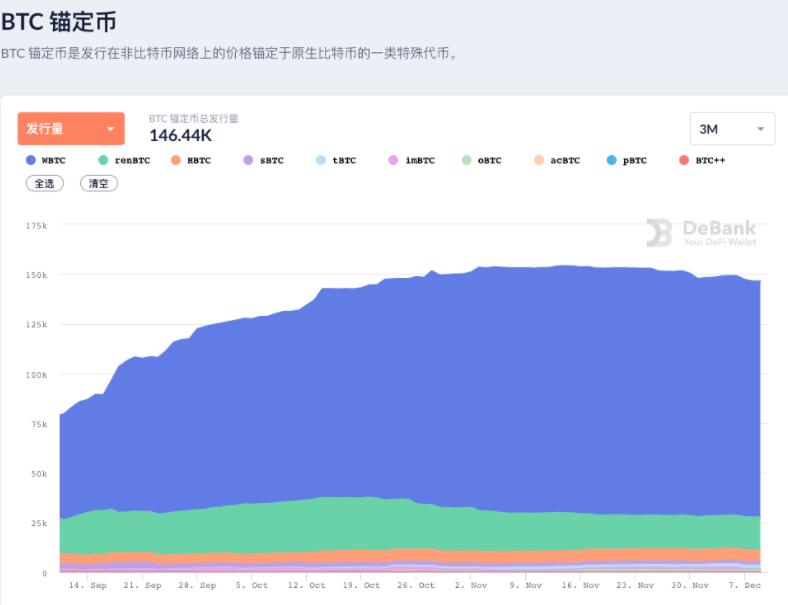Toggle the HBTC series in legend

click(191, 160)
